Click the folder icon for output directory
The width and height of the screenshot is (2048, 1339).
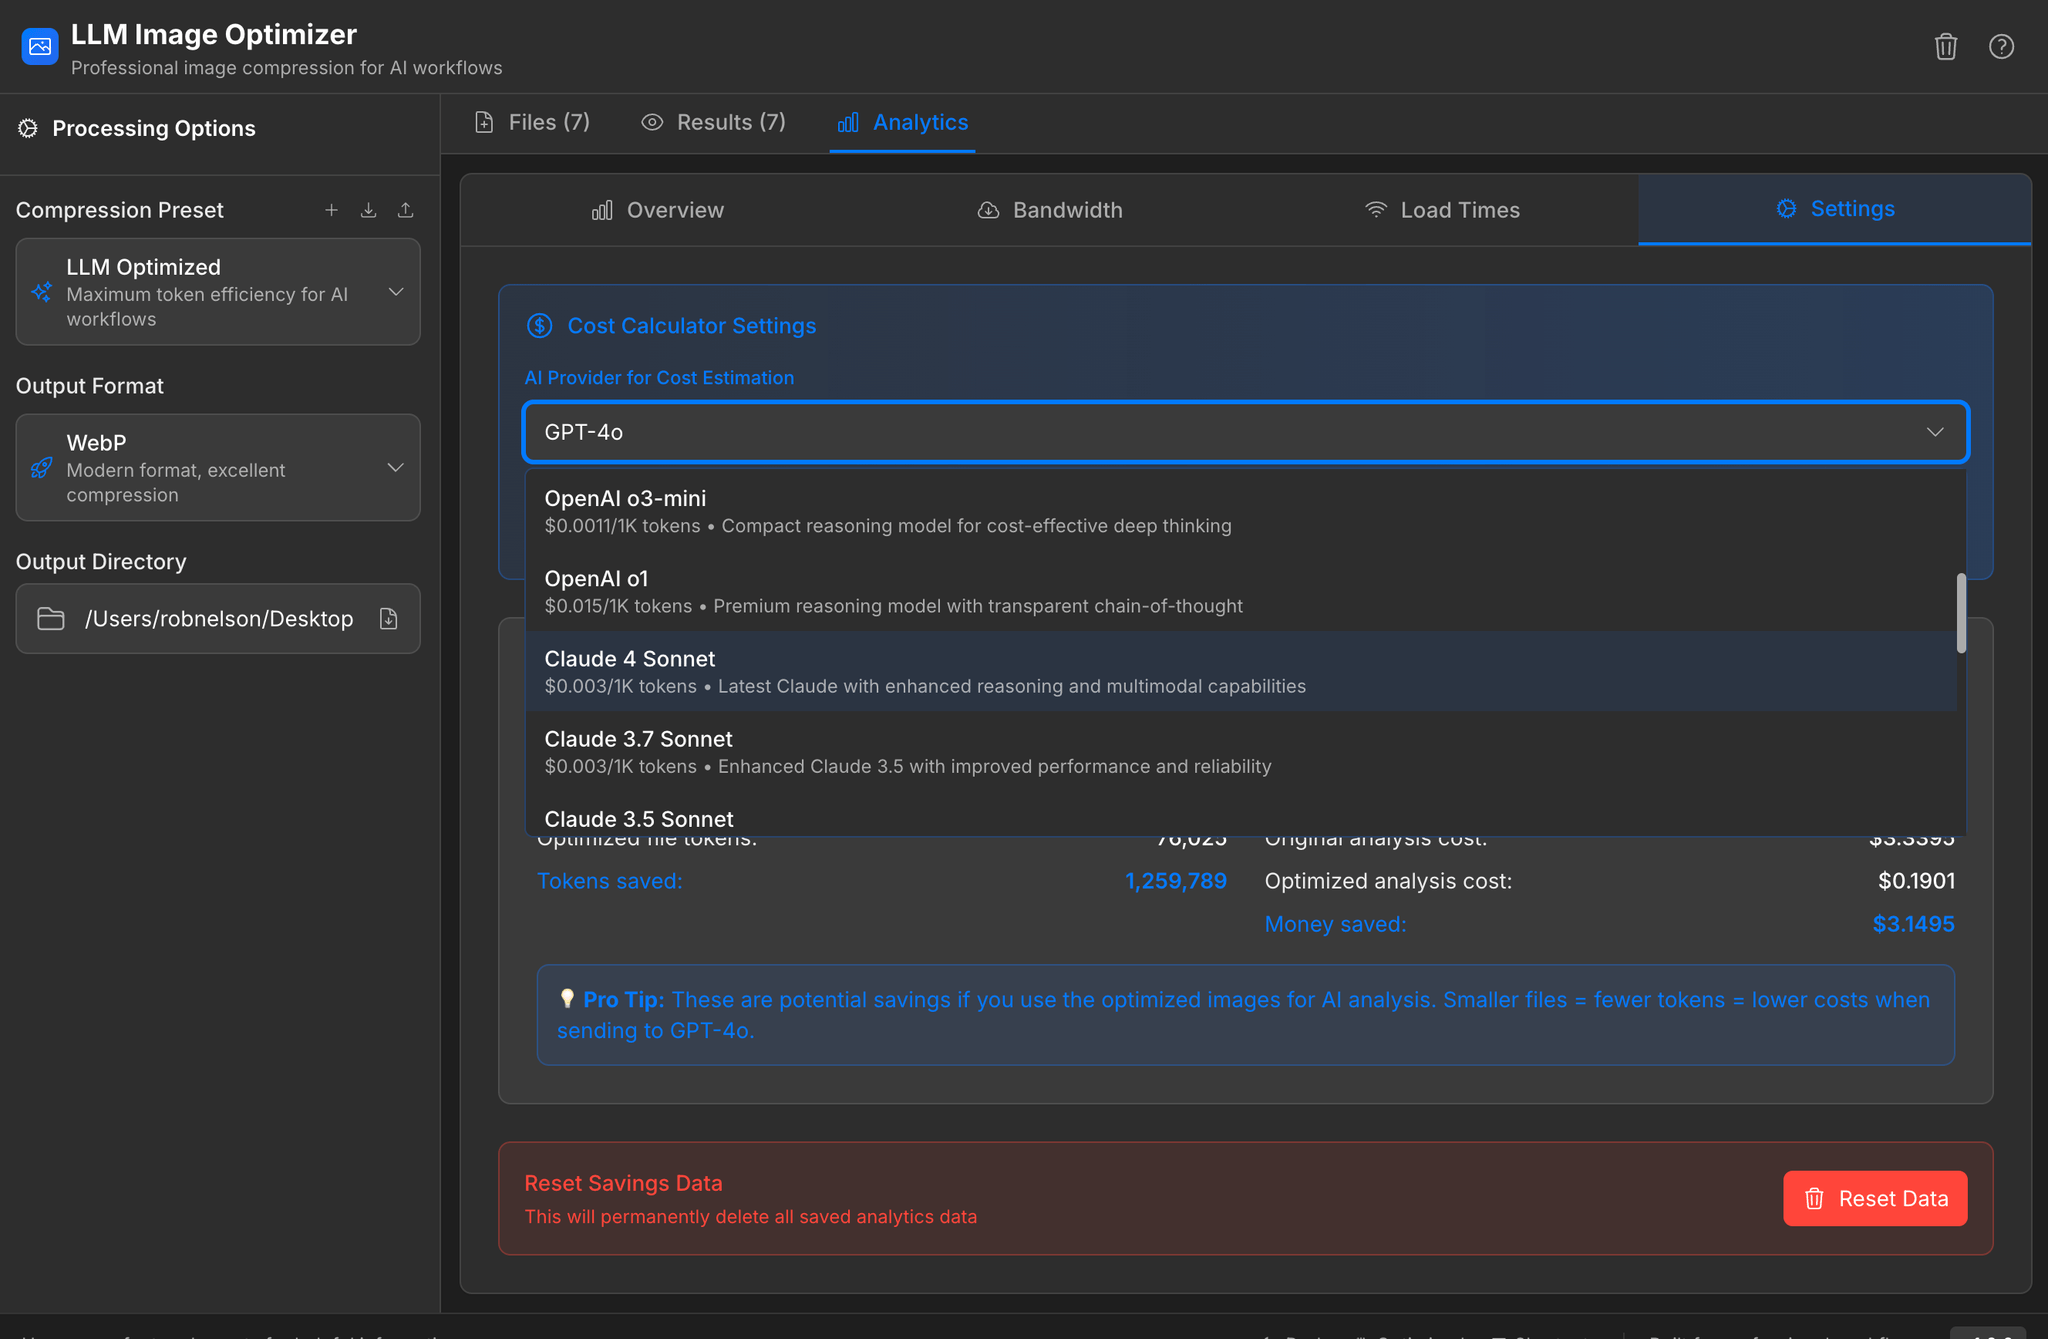(51, 619)
